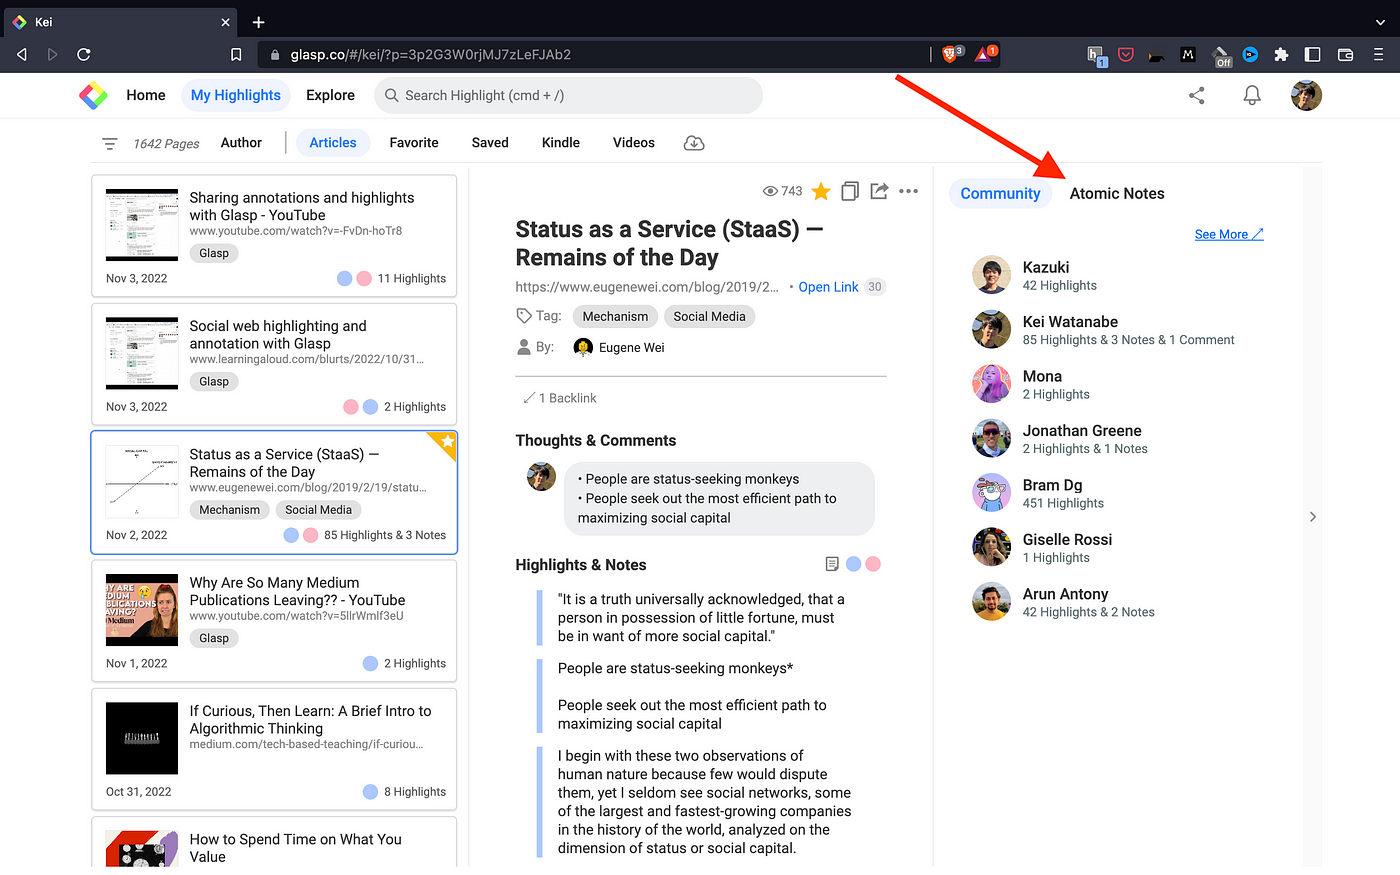Viewport: 1400px width, 875px height.
Task: Click the filter lines icon near 1642 Pages
Action: 110,144
